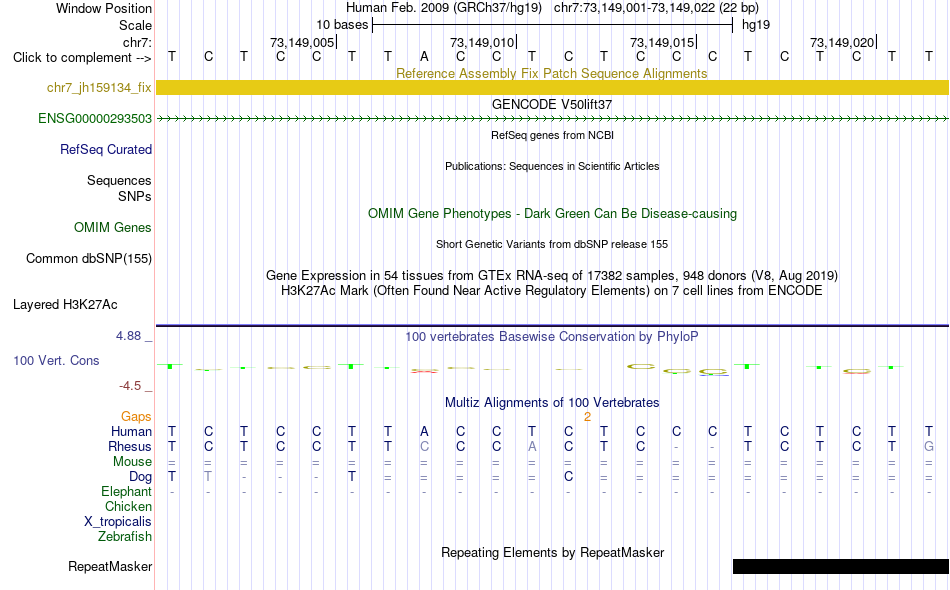This screenshot has height=590, width=950.
Task: Open the 'H3K27Ac Mark' ENCODE track title
Action: (552, 291)
